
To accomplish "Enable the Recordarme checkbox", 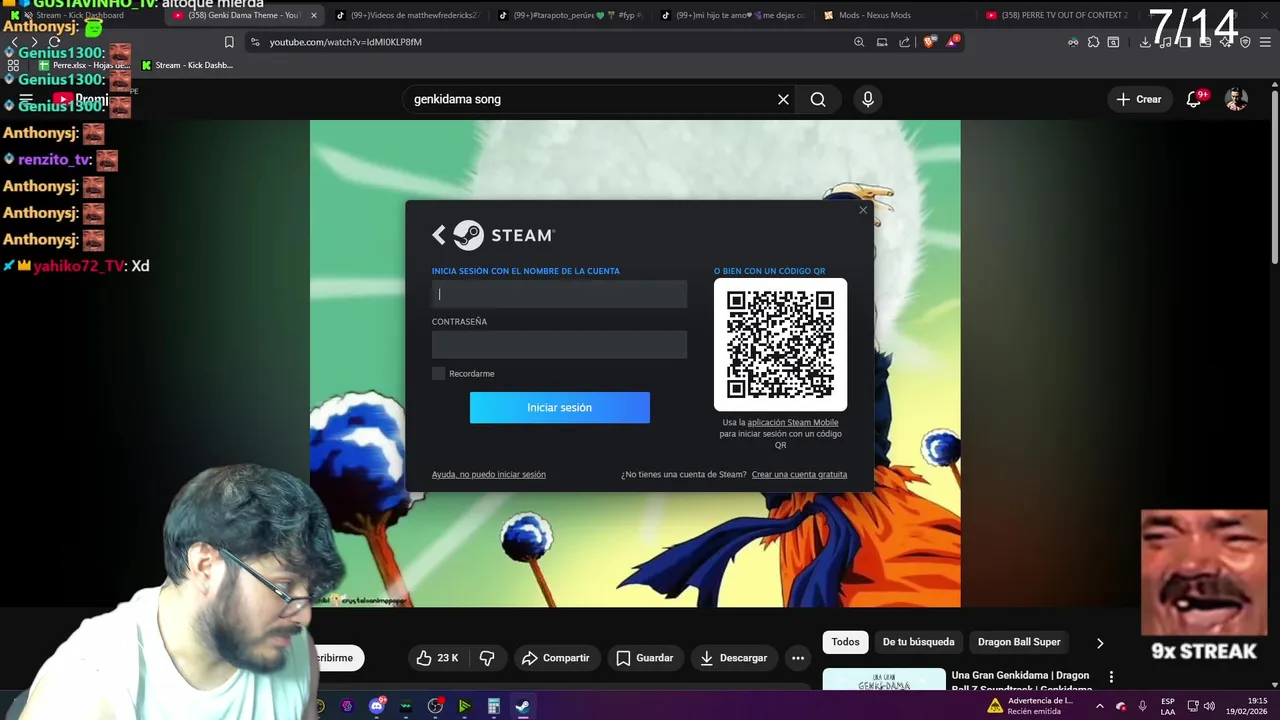I will pyautogui.click(x=438, y=373).
